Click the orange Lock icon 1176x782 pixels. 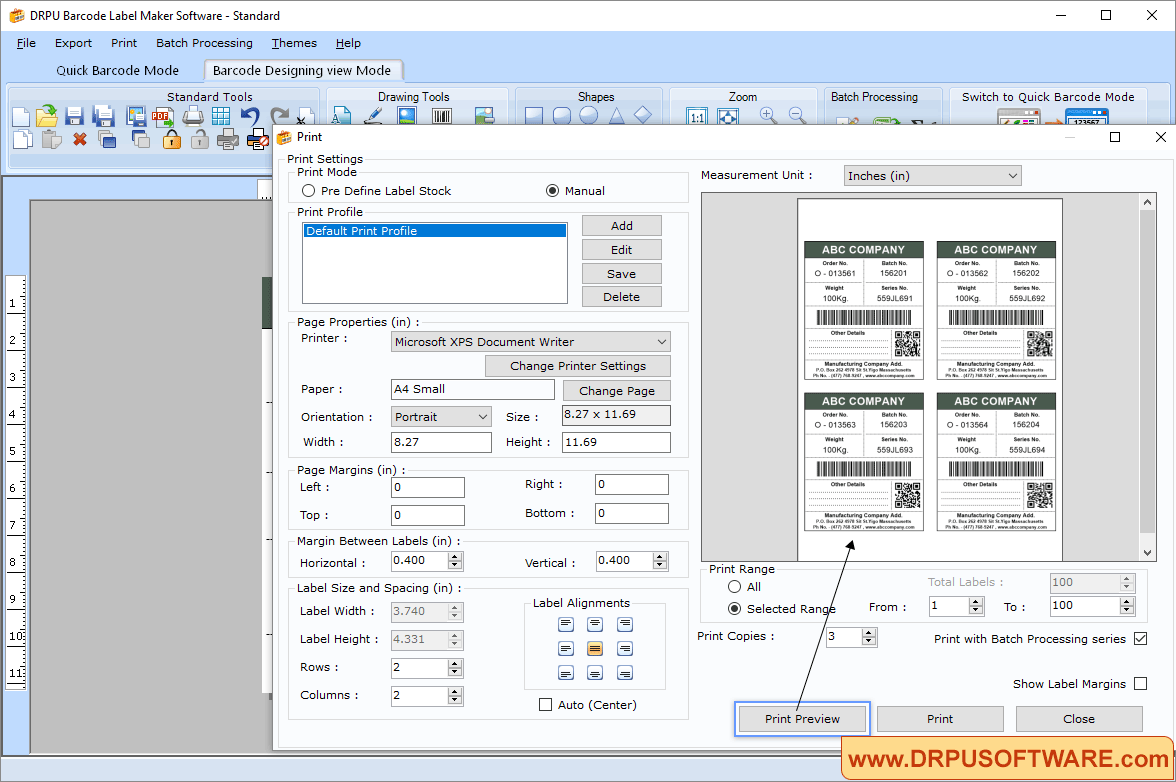pos(172,139)
